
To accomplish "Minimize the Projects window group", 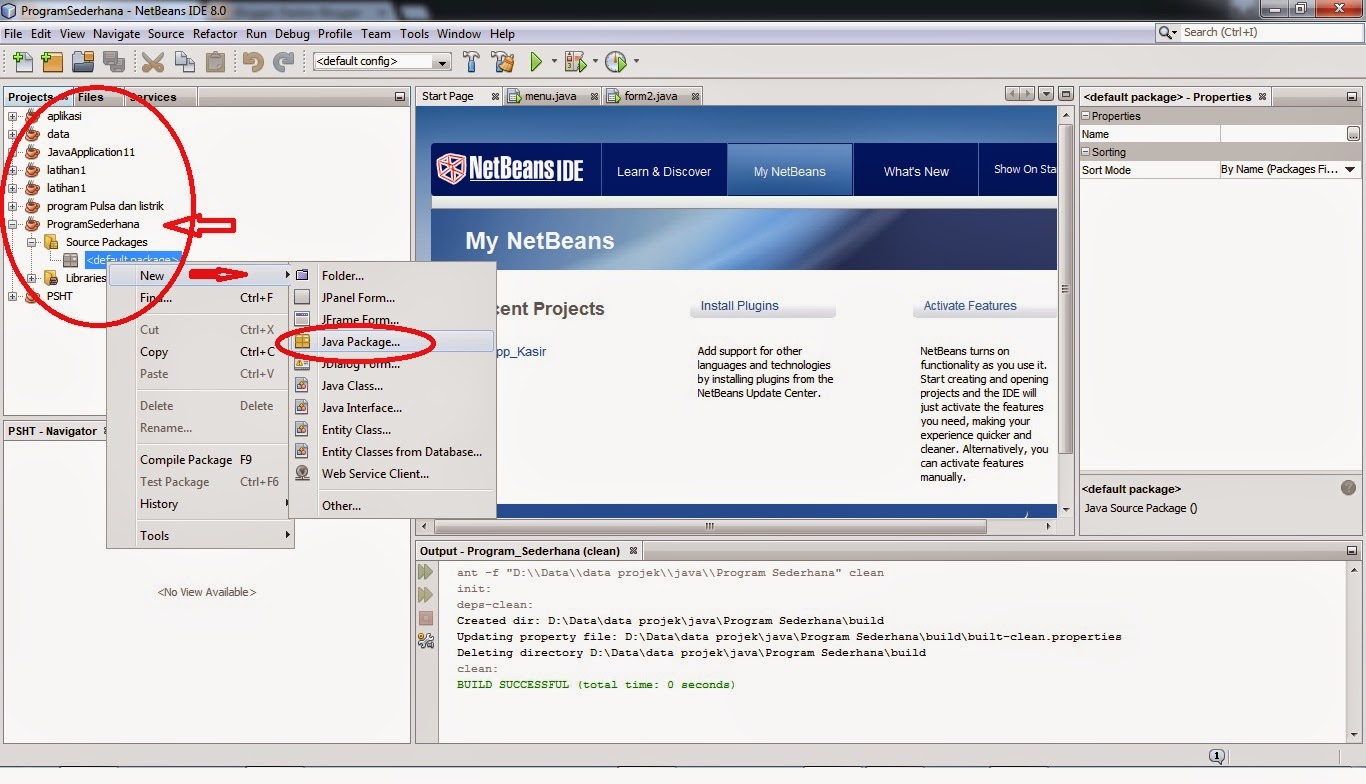I will 399,97.
